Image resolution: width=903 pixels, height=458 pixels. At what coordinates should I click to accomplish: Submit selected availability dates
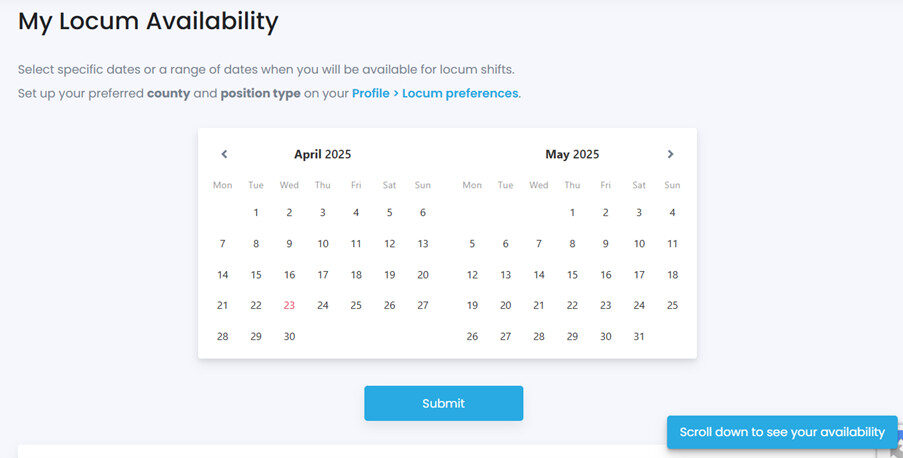[443, 403]
